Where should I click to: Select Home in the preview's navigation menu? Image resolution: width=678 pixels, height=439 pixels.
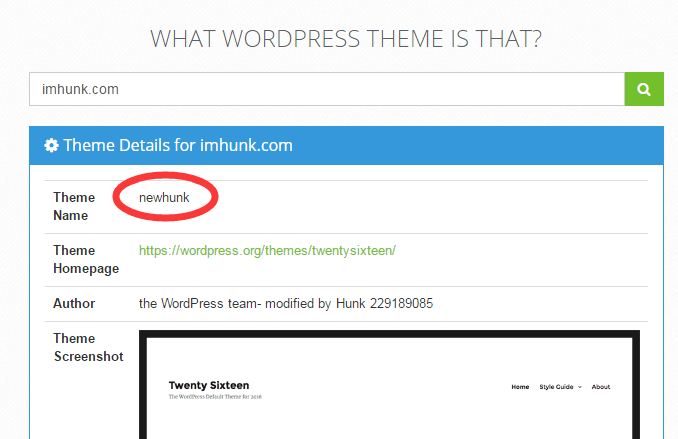tap(520, 387)
